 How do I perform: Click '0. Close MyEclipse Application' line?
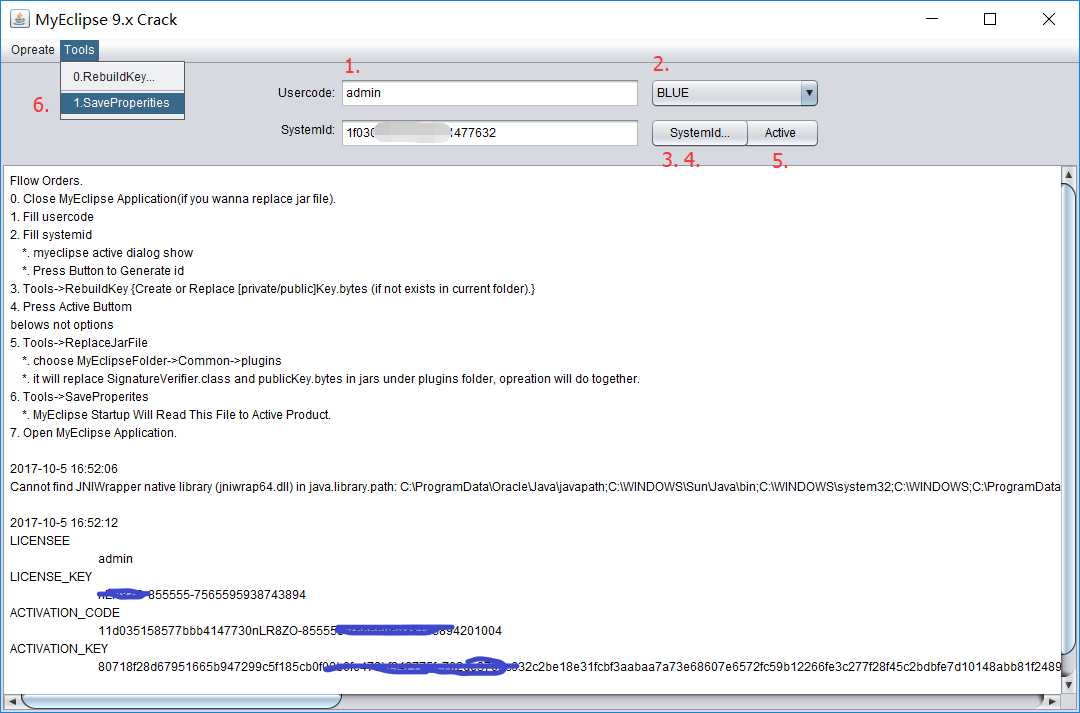coord(173,198)
